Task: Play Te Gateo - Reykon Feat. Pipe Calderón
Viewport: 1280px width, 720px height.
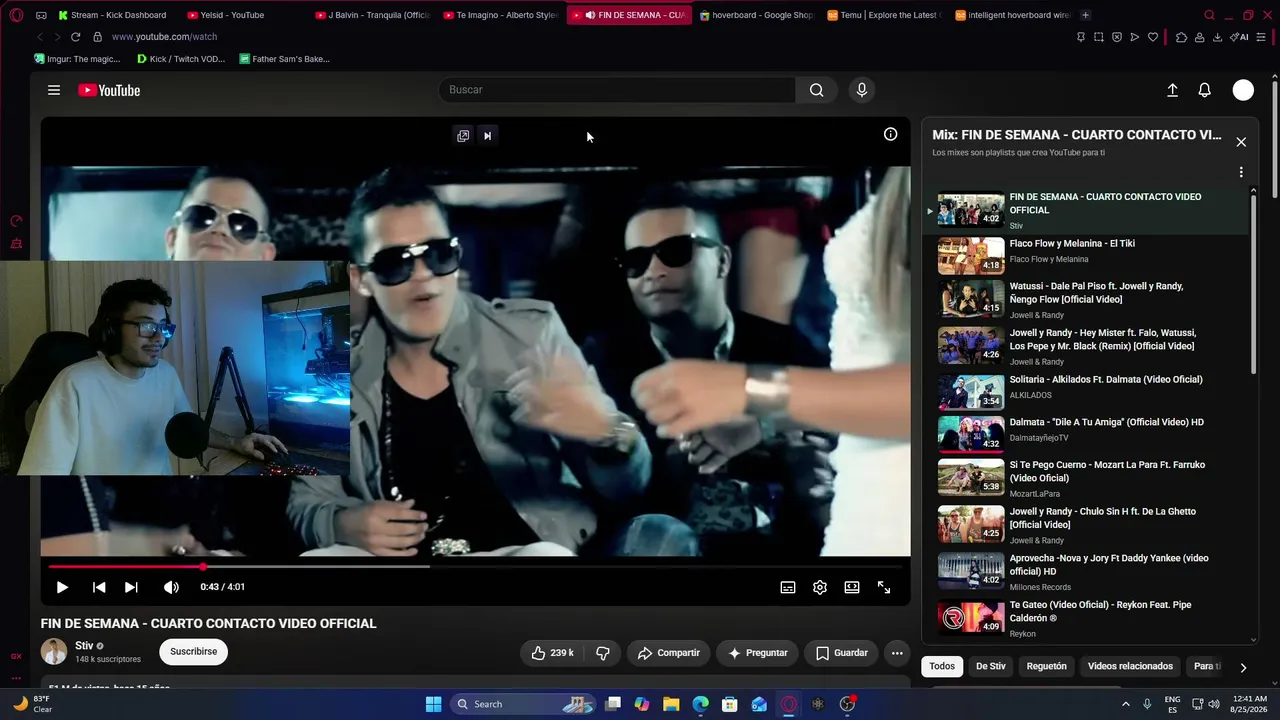Action: click(x=1087, y=619)
